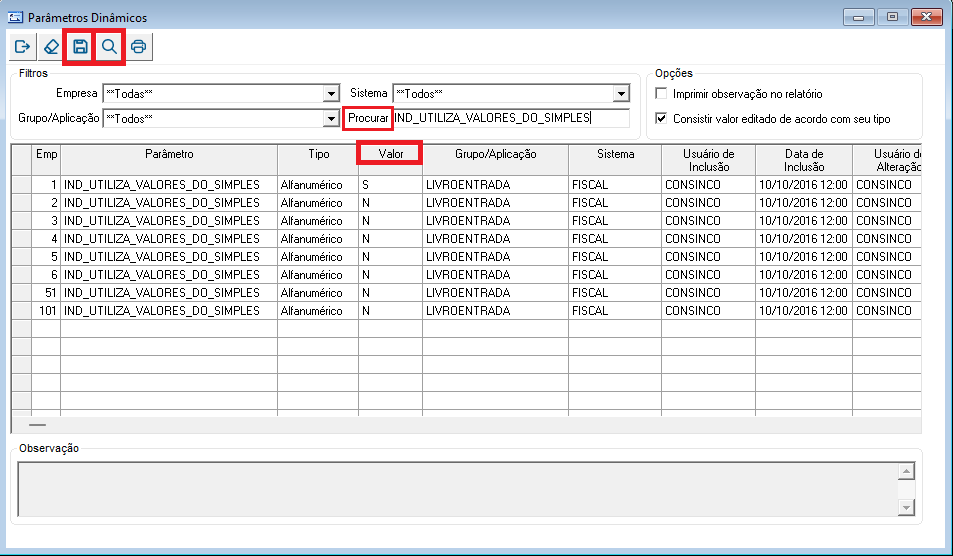This screenshot has width=953, height=556.
Task: Open the Sistema dropdown
Action: click(621, 94)
